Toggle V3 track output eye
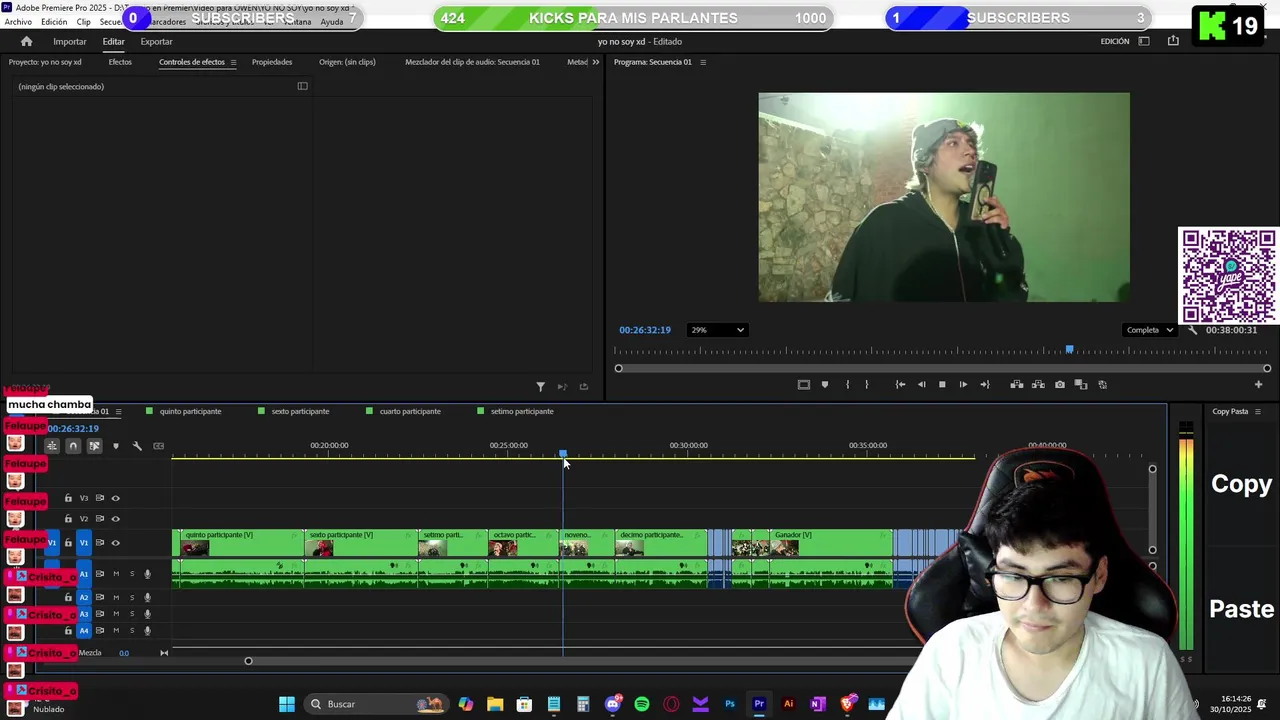 tap(115, 498)
